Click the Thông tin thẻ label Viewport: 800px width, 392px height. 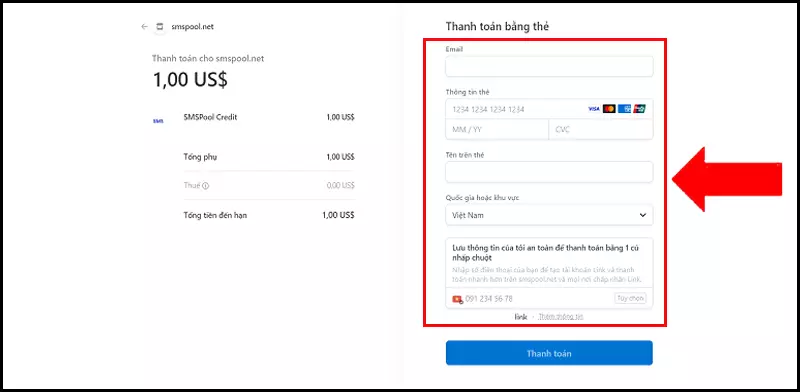point(468,92)
